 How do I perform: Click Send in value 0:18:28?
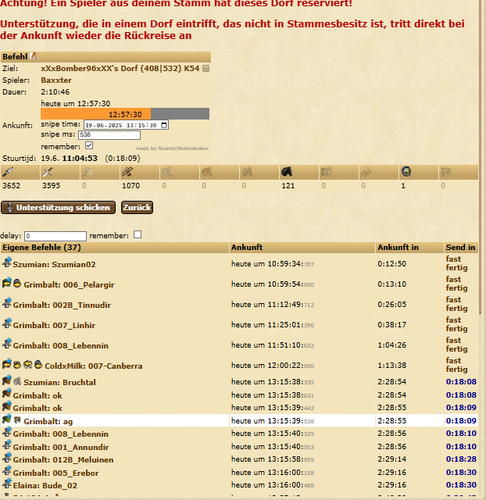[x=461, y=459]
